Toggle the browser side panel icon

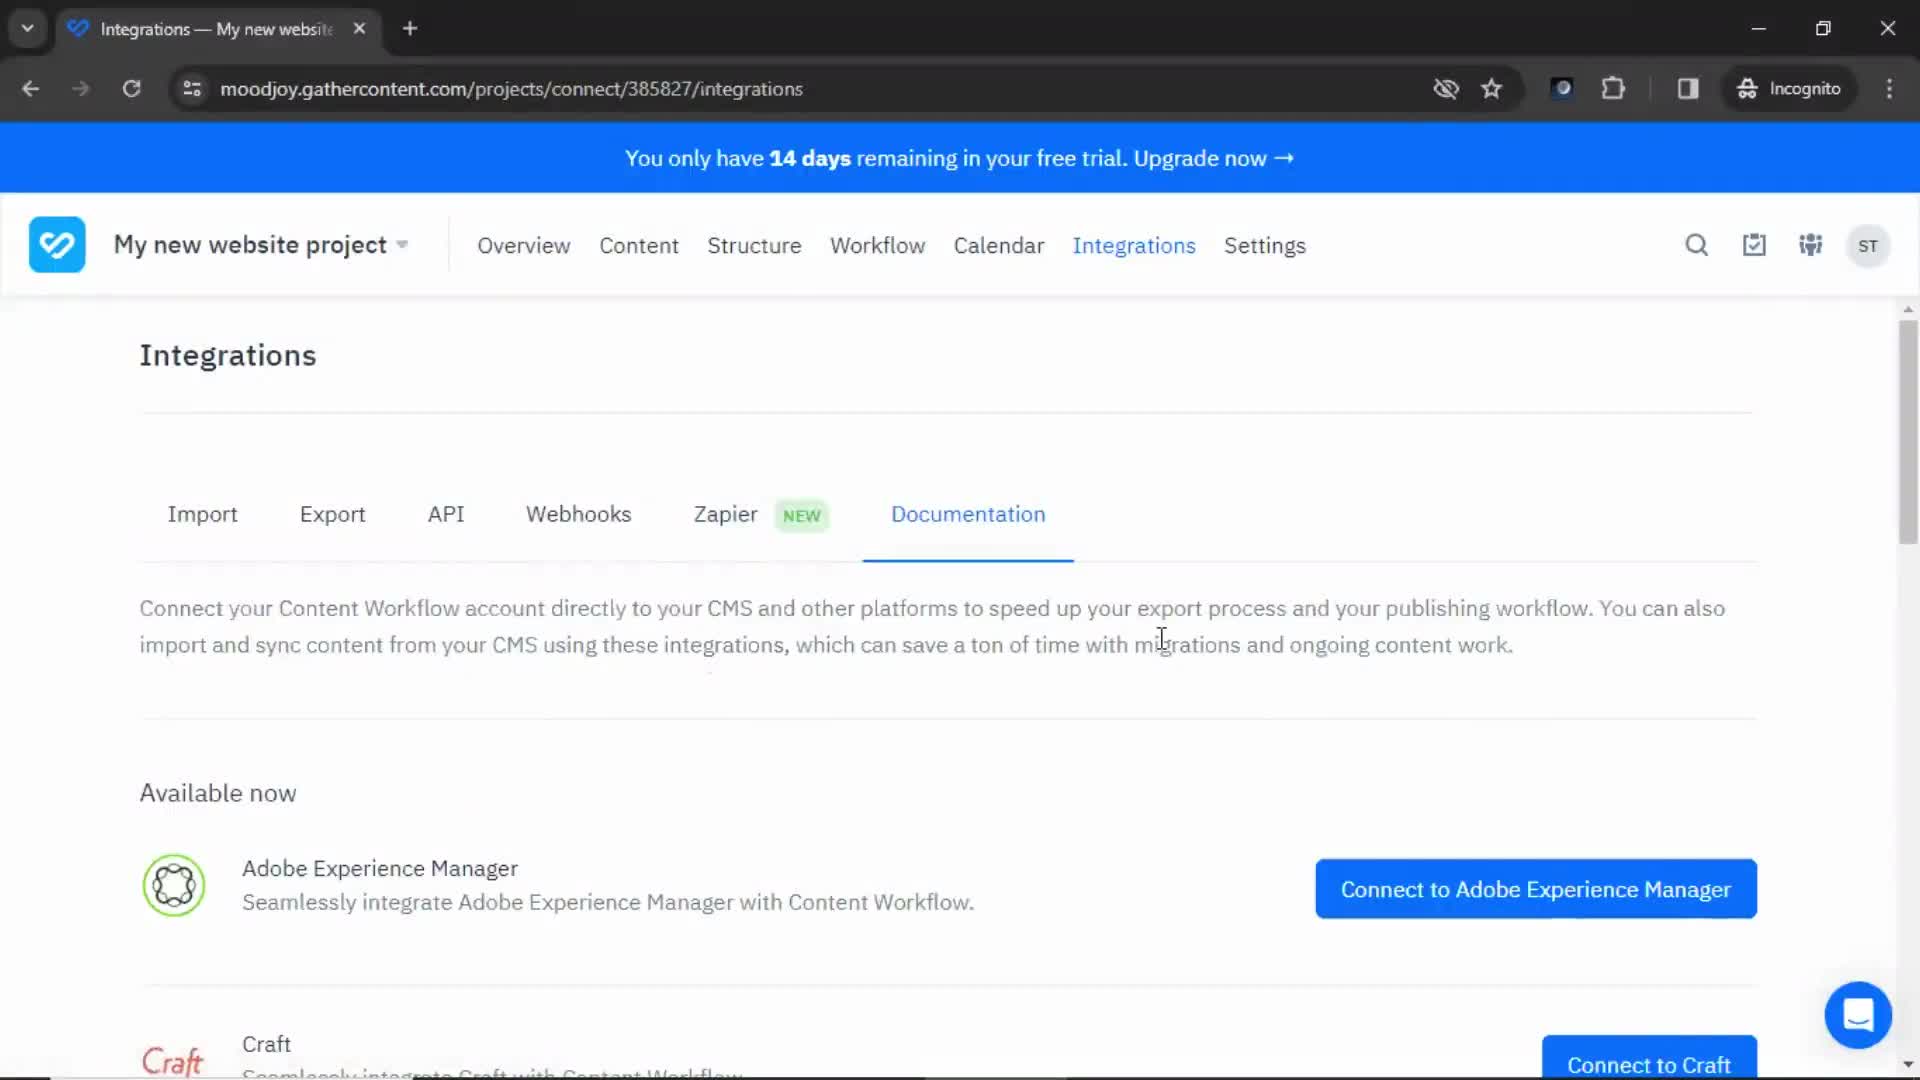point(1688,89)
